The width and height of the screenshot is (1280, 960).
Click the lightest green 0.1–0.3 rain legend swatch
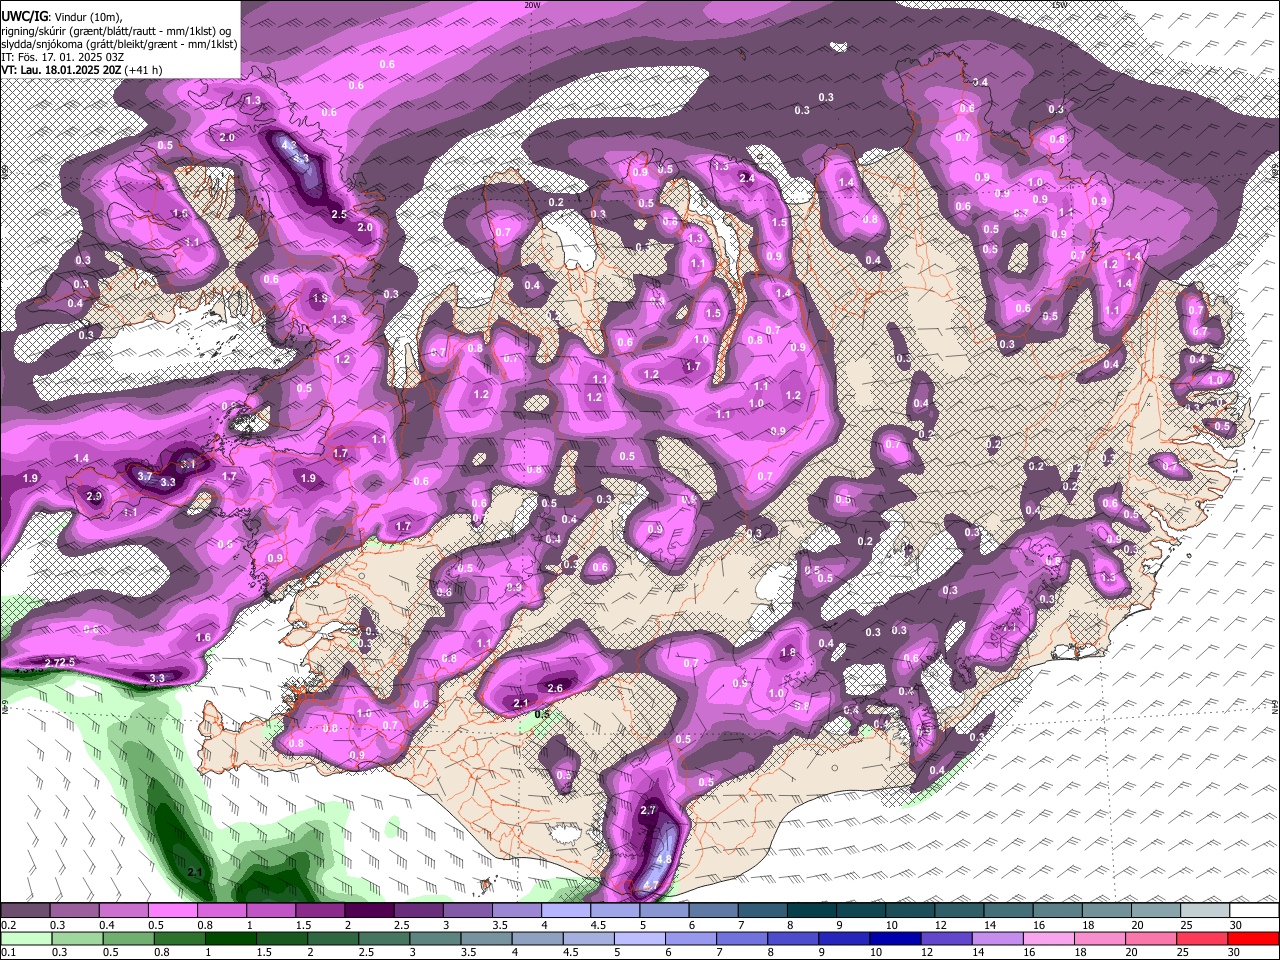click(x=26, y=938)
